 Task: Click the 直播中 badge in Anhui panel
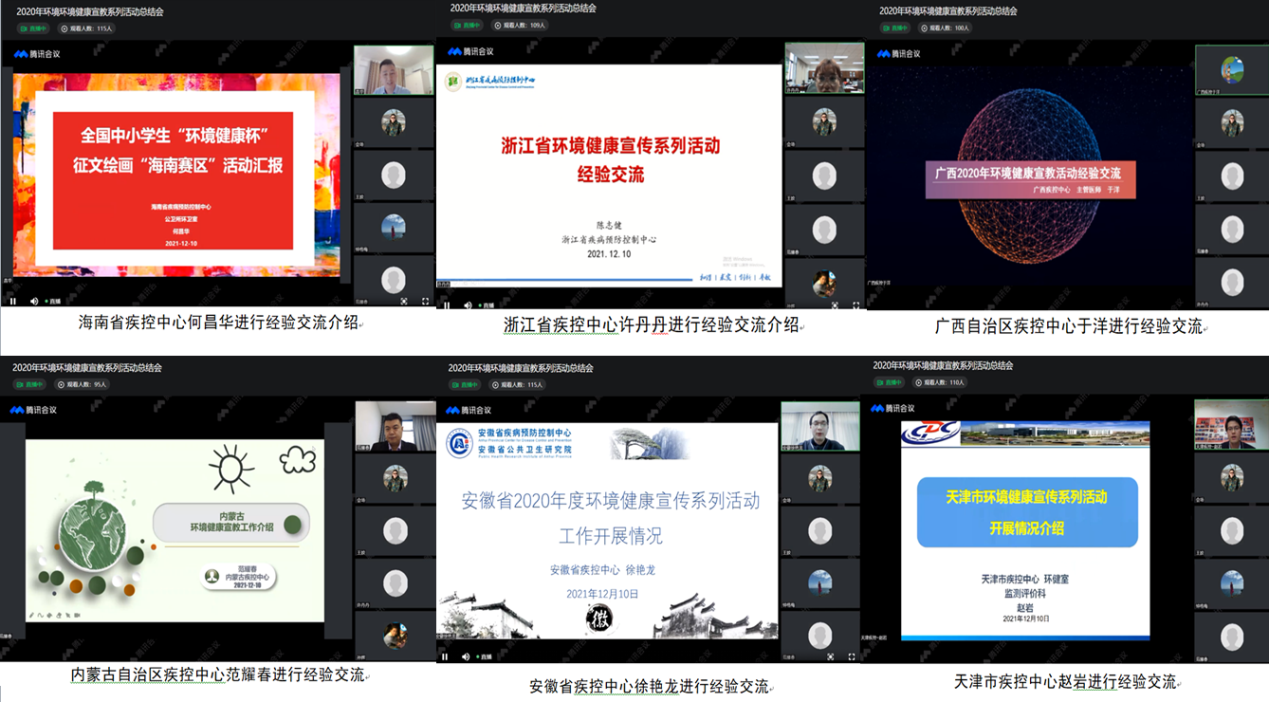click(x=466, y=384)
